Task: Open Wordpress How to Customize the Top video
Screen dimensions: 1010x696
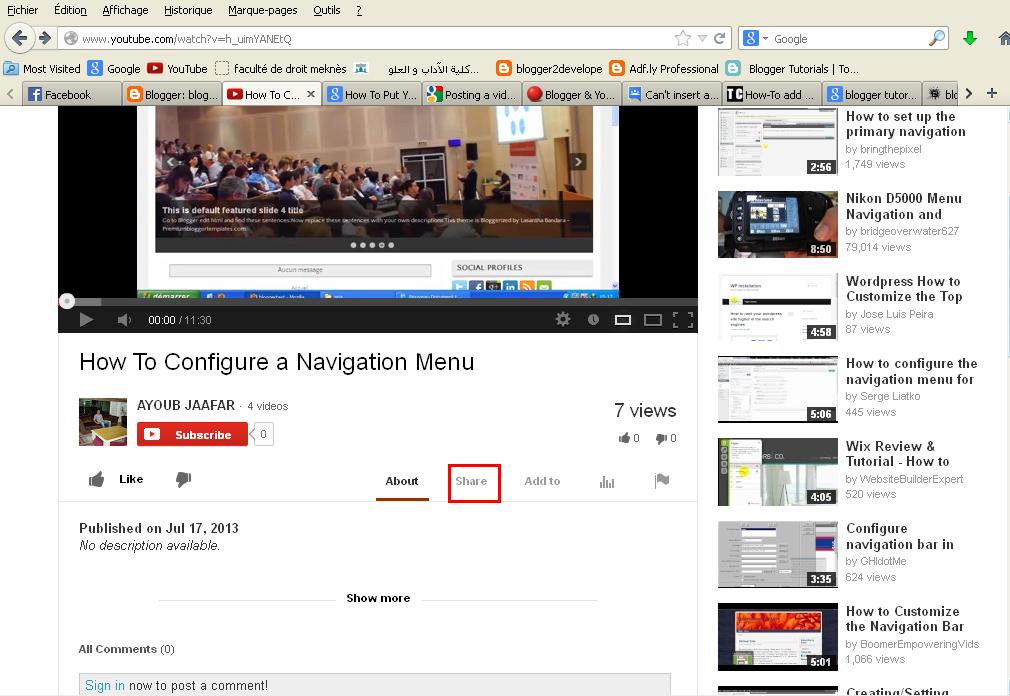Action: click(904, 288)
